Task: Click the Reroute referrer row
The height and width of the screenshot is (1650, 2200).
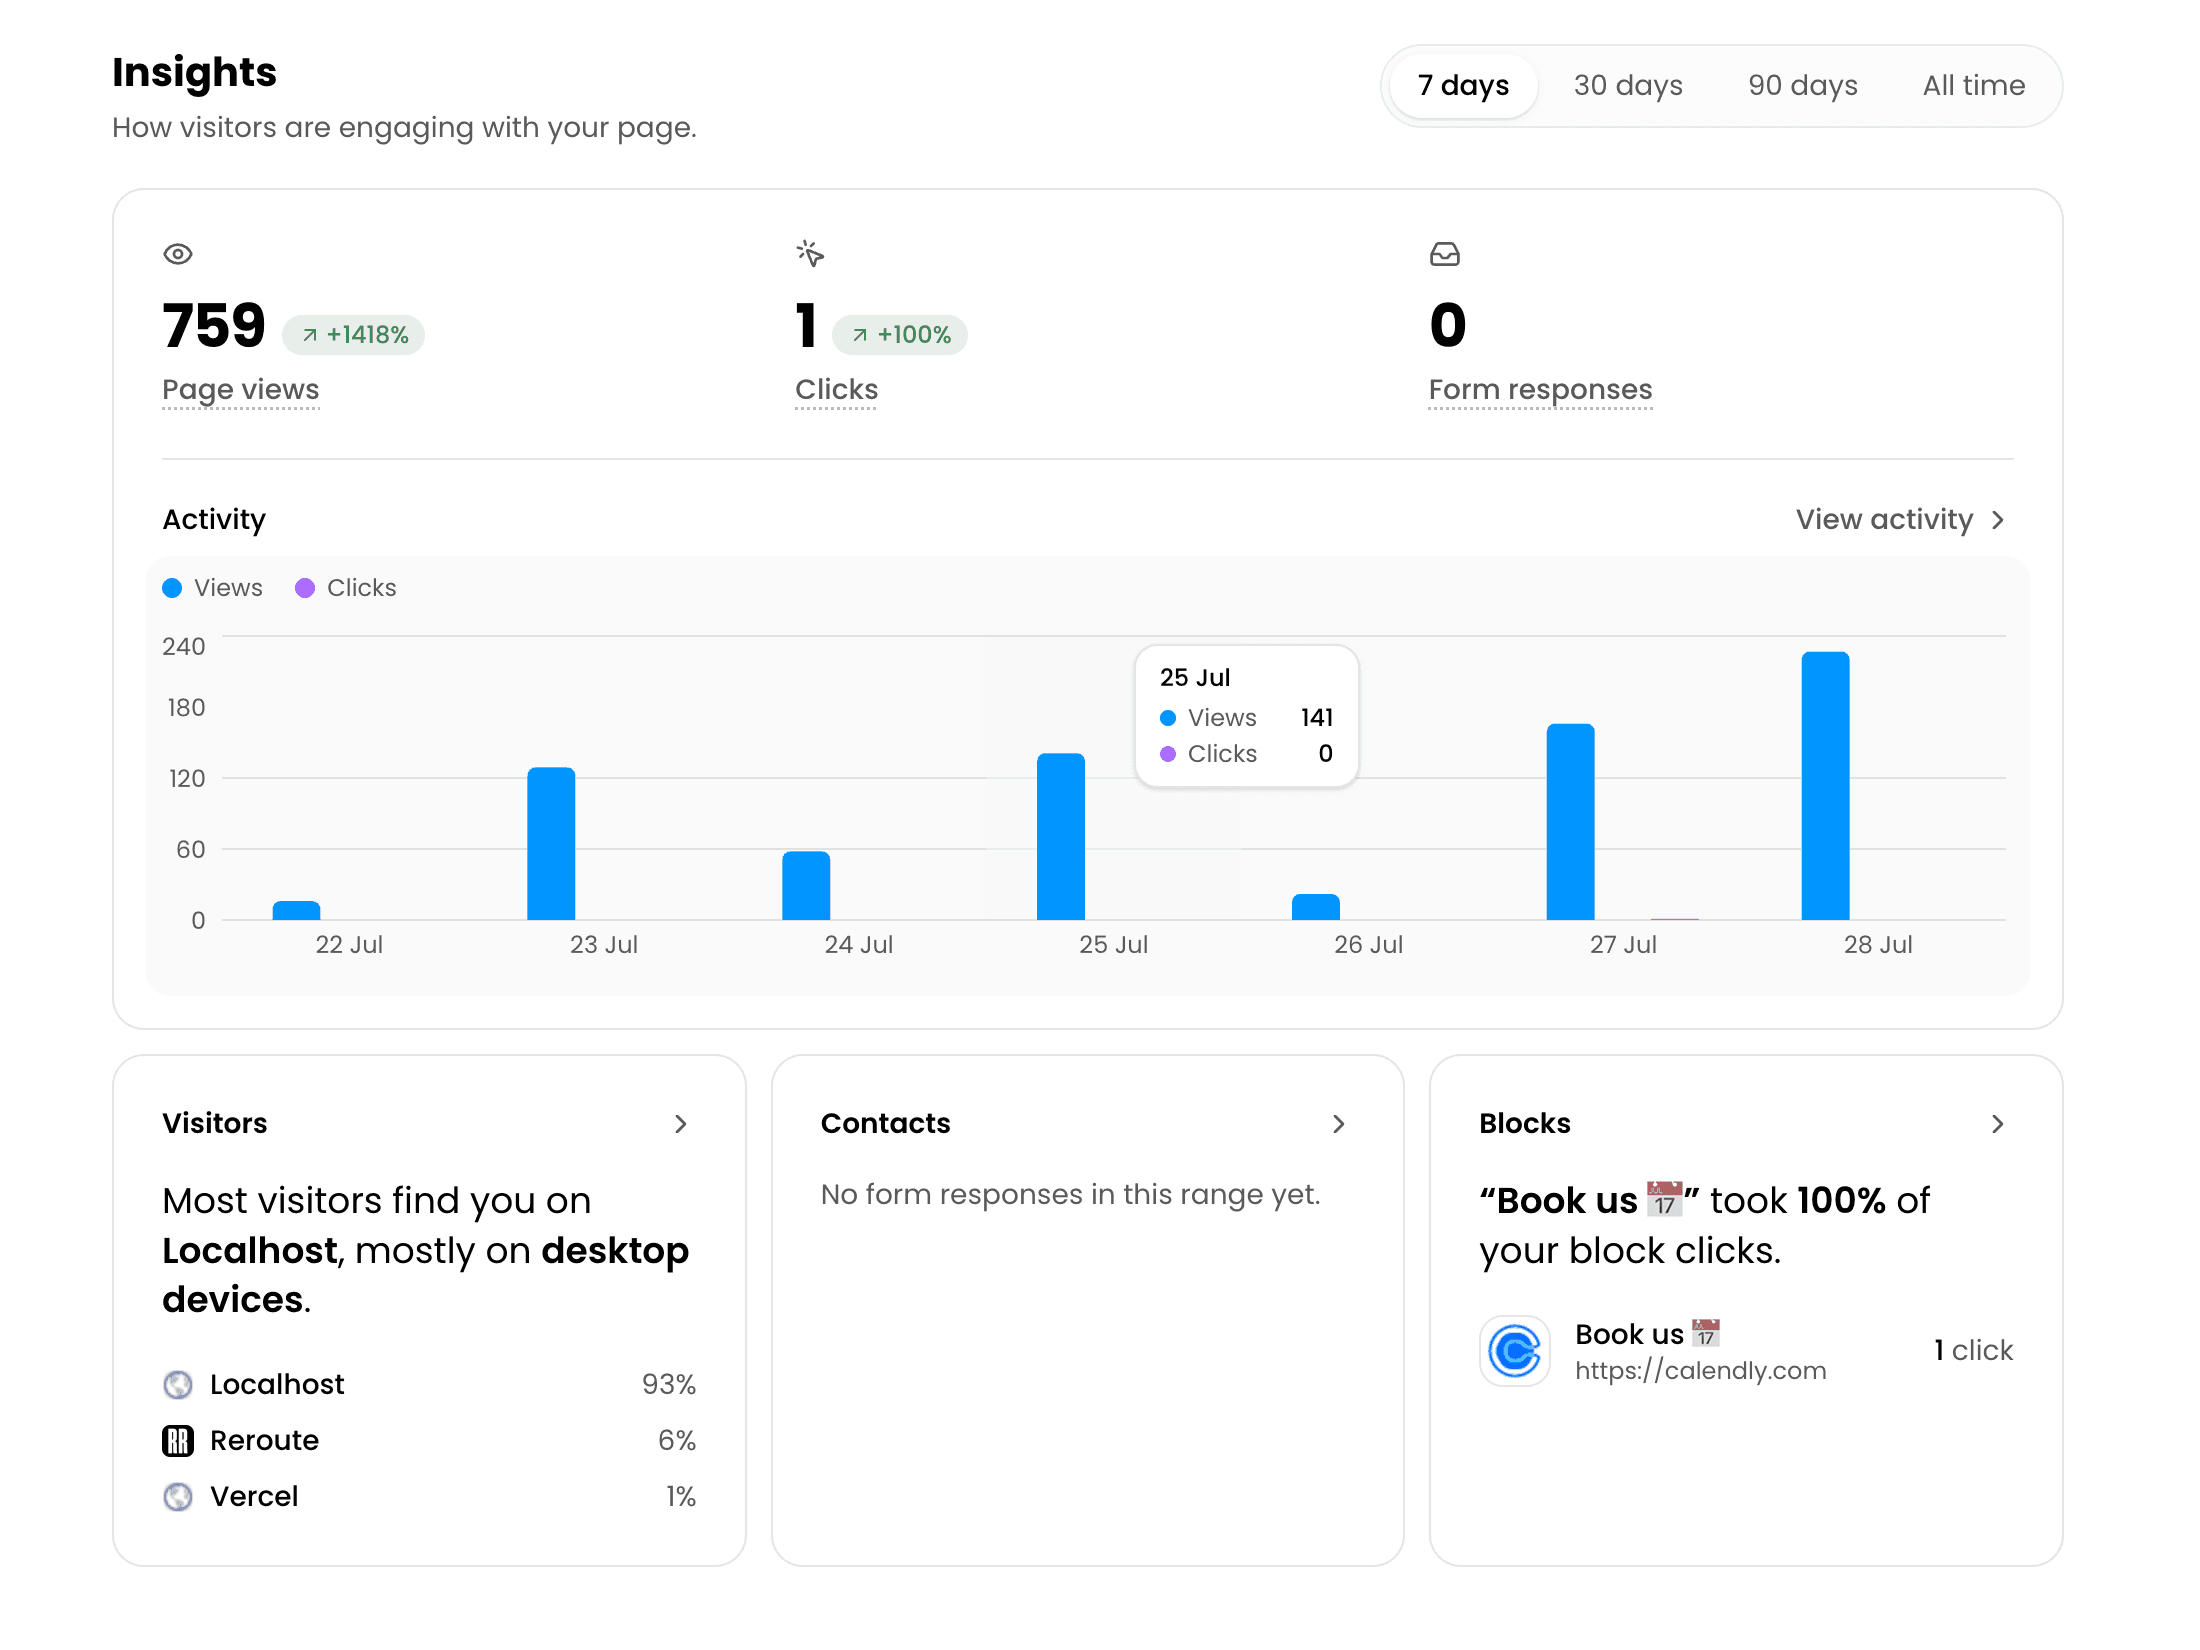Action: pyautogui.click(x=429, y=1441)
